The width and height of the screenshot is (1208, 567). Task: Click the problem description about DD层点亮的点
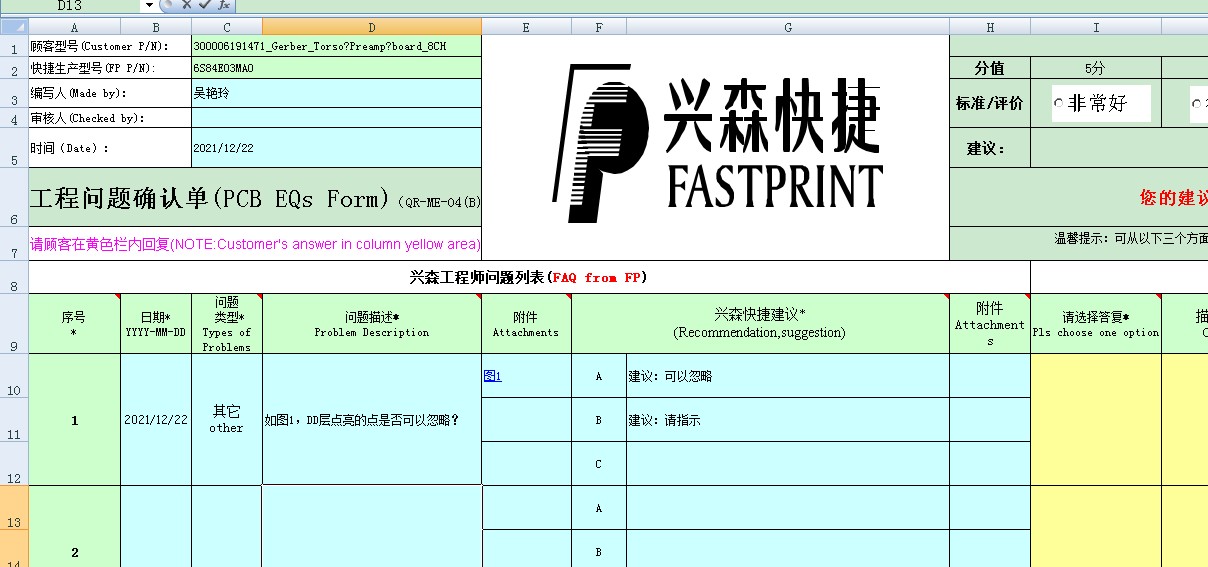point(372,419)
